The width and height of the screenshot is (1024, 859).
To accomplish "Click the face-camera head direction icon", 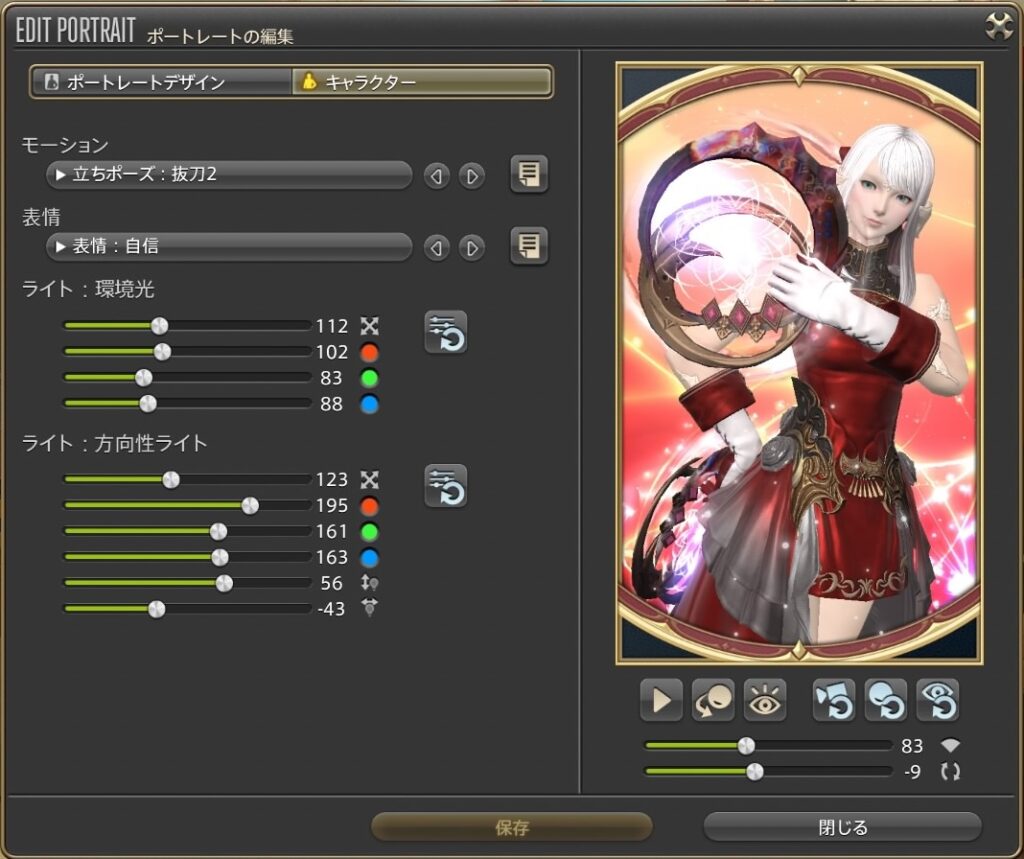I will pos(714,700).
